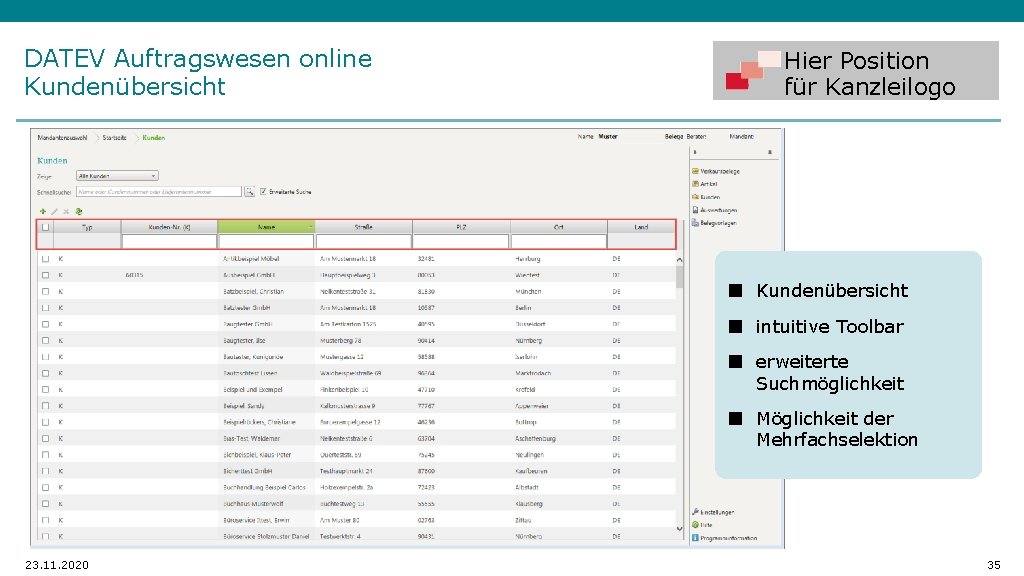This screenshot has height=576, width=1024.
Task: Open Programminformation in the right sidebar
Action: 729,538
